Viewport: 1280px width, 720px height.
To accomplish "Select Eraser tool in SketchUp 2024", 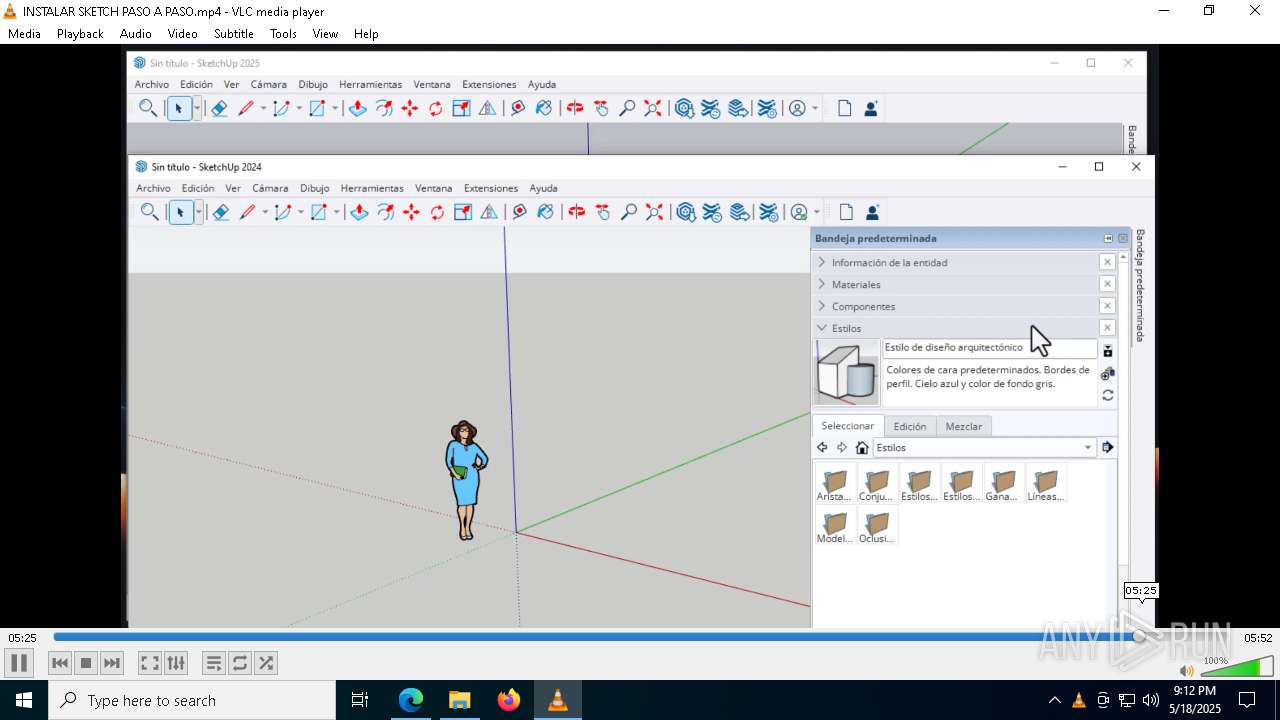I will 220,212.
